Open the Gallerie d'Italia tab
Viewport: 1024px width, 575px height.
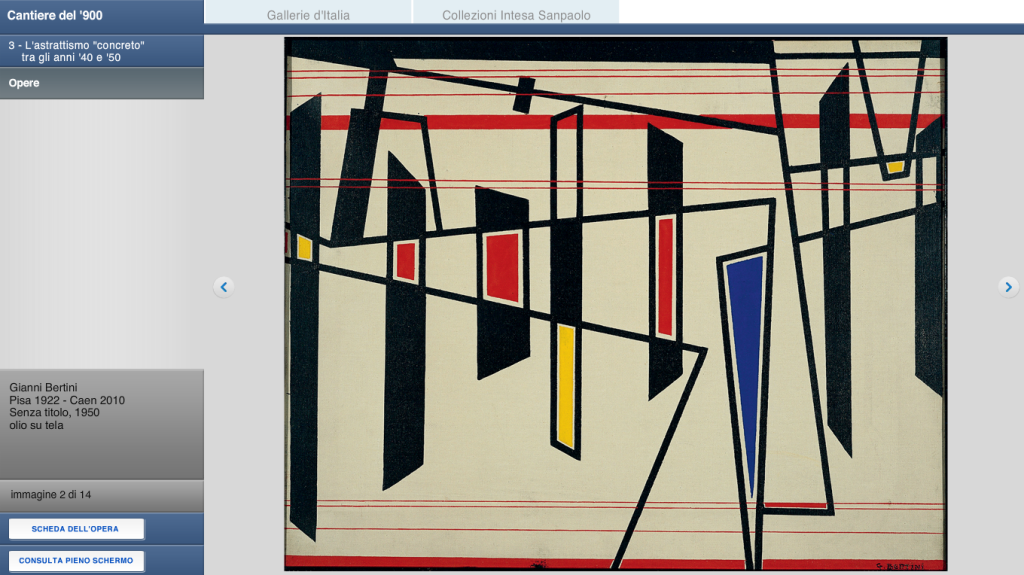point(308,15)
